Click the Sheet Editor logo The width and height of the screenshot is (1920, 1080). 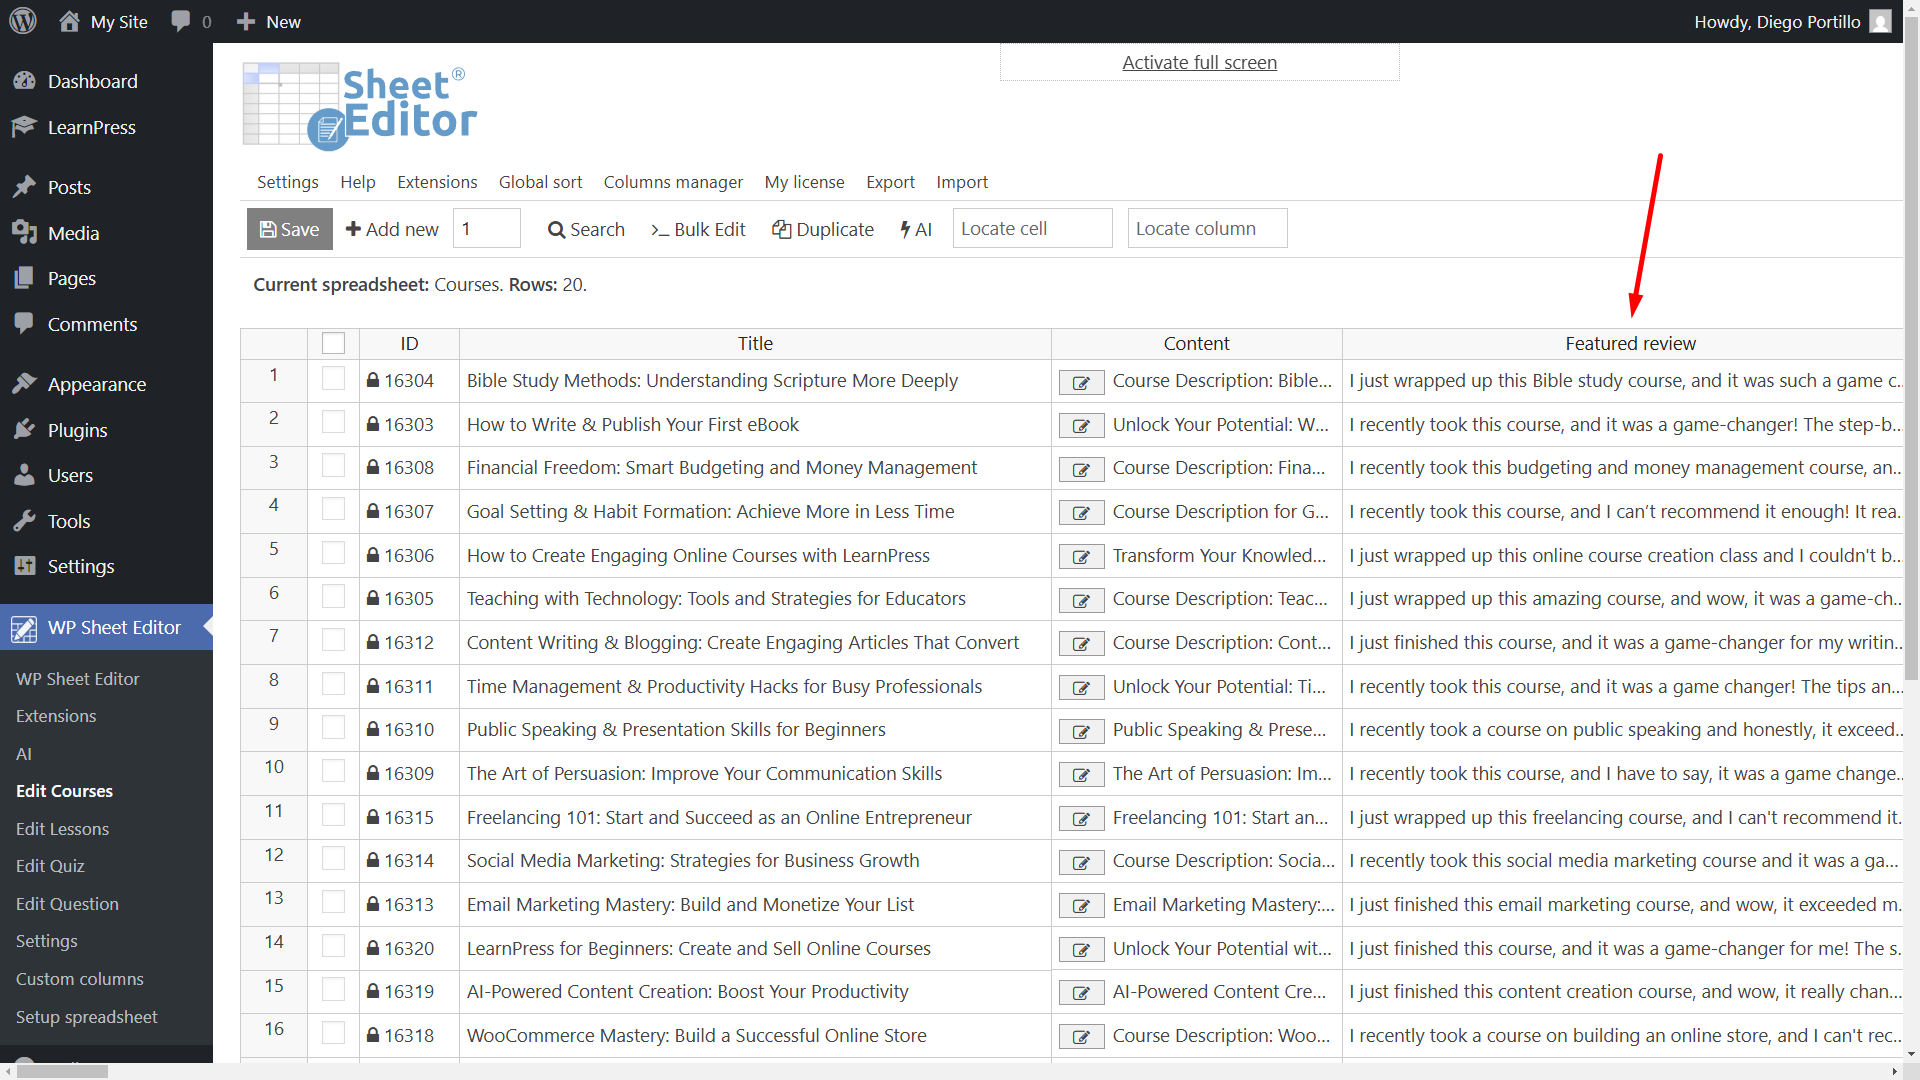click(x=360, y=107)
